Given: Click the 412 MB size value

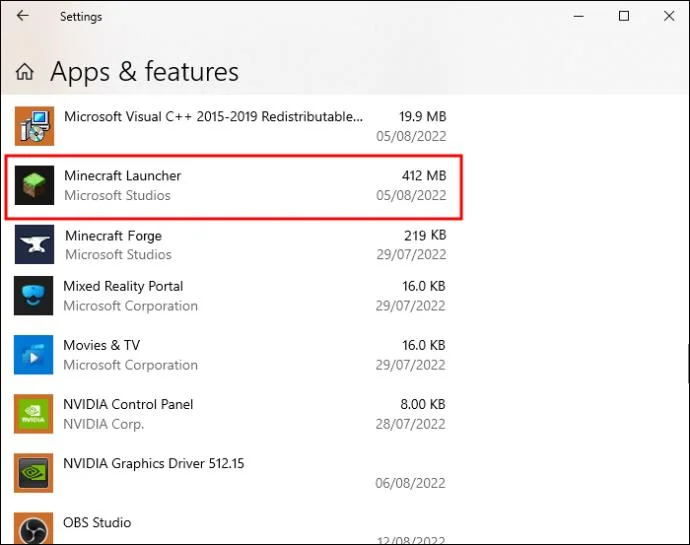Looking at the screenshot, I should pos(424,175).
